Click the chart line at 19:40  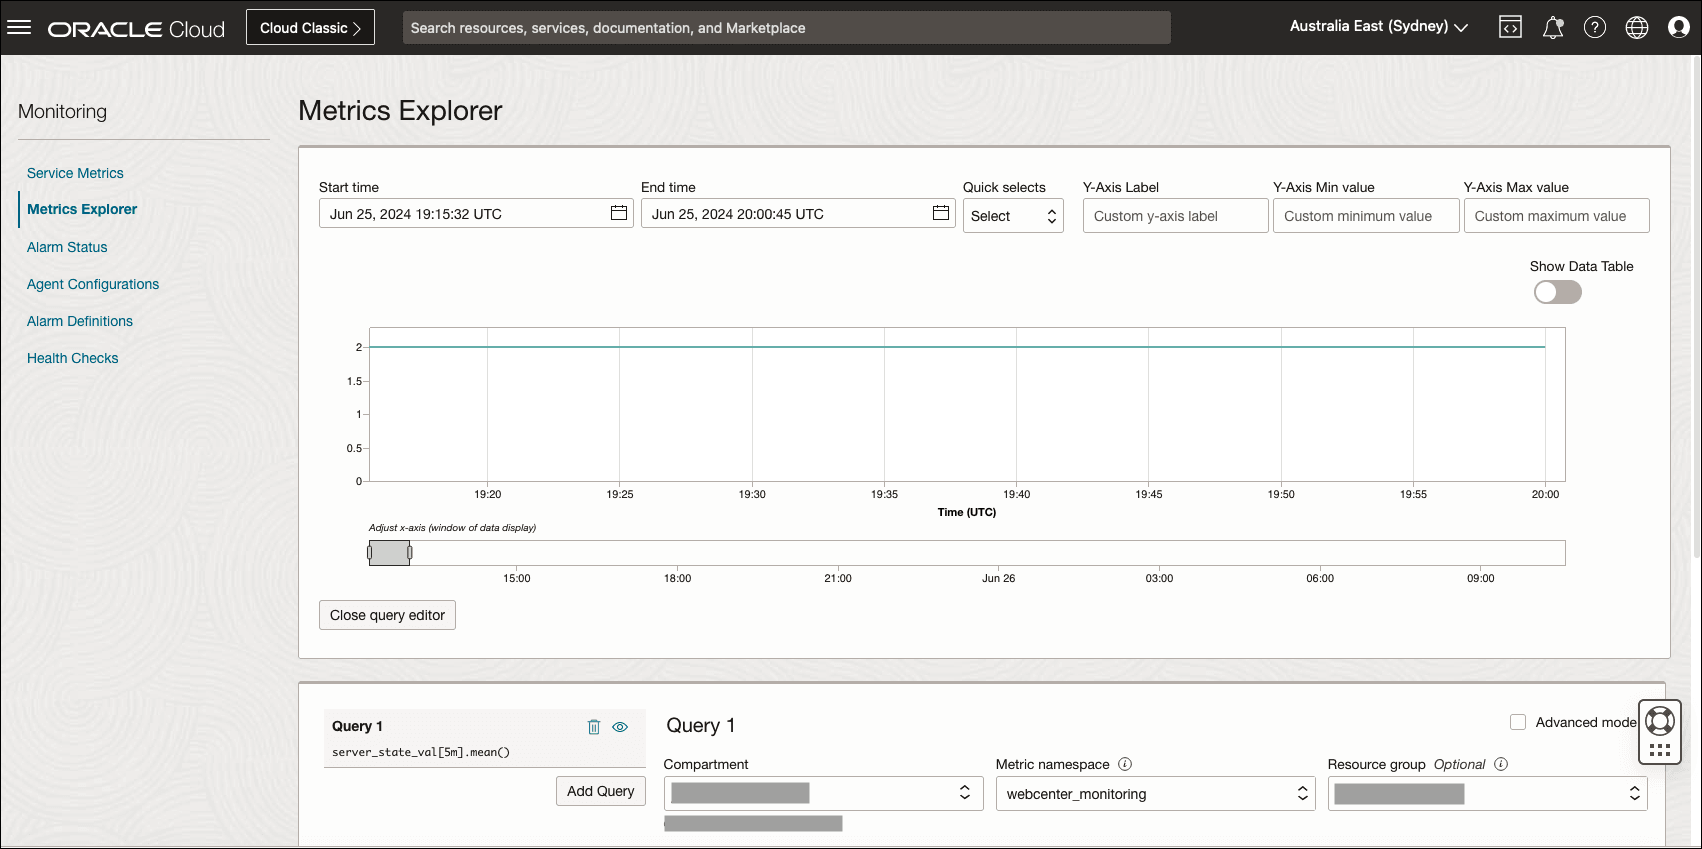1017,347
